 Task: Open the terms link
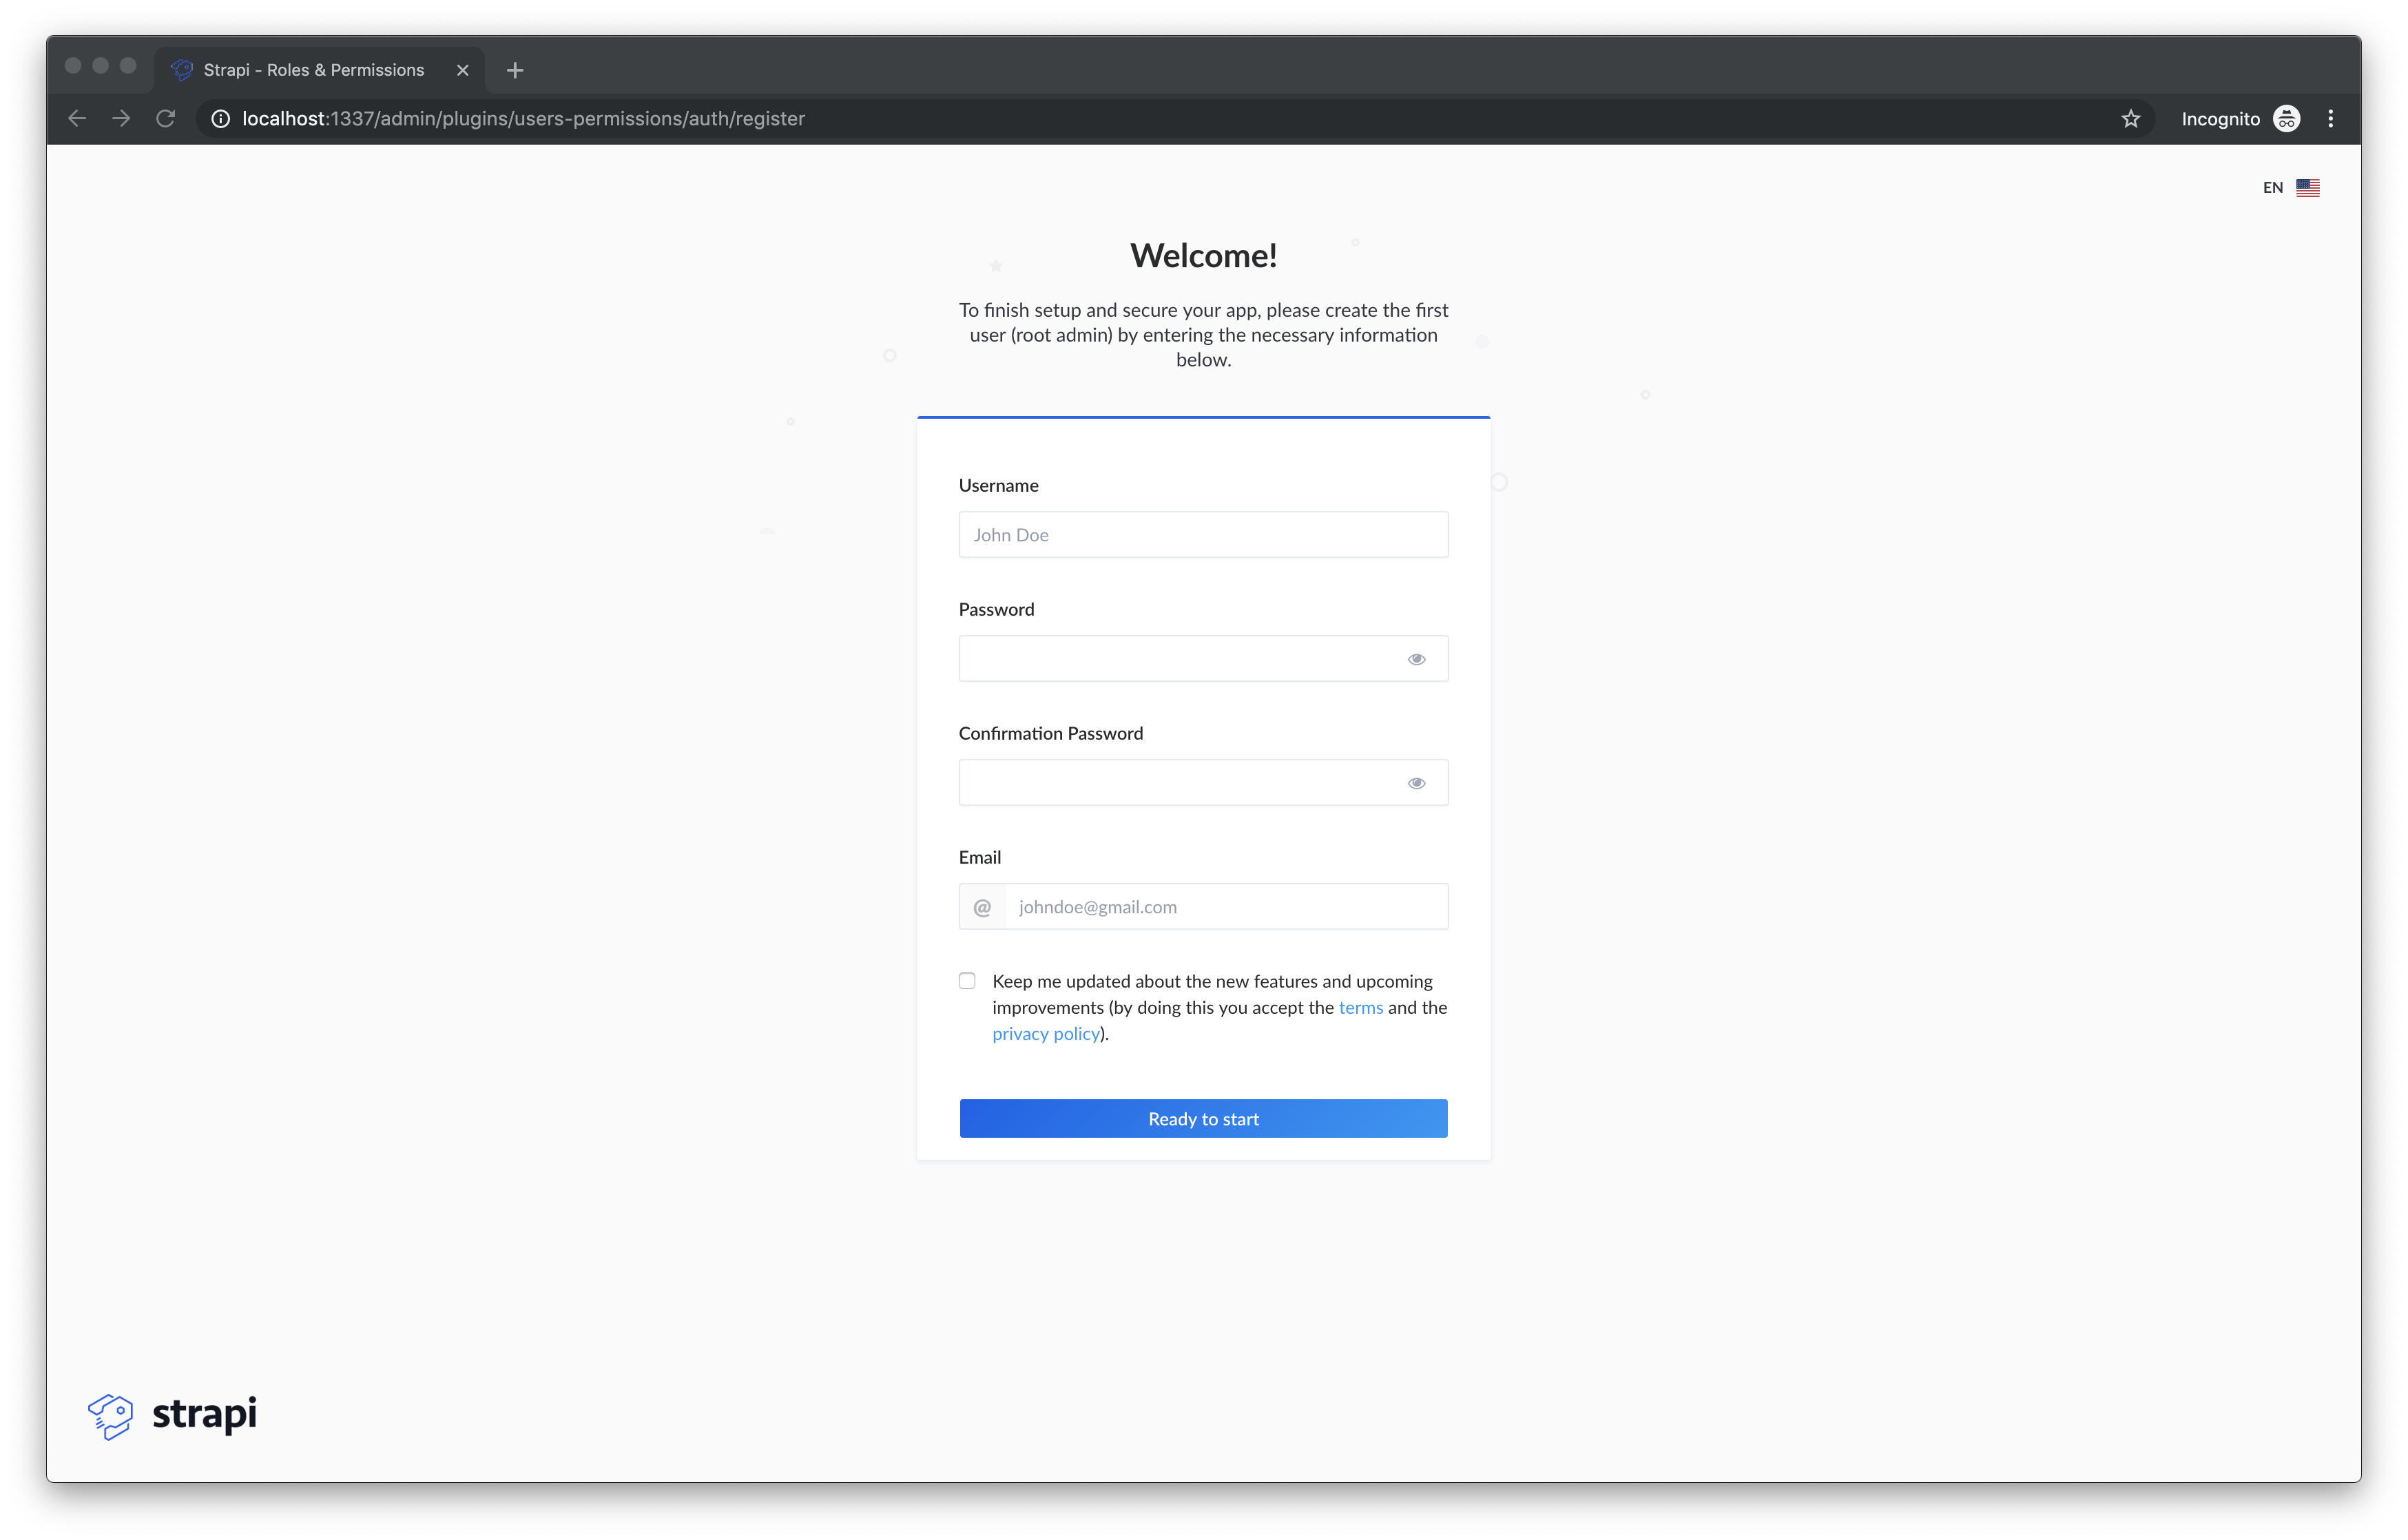click(1360, 1008)
